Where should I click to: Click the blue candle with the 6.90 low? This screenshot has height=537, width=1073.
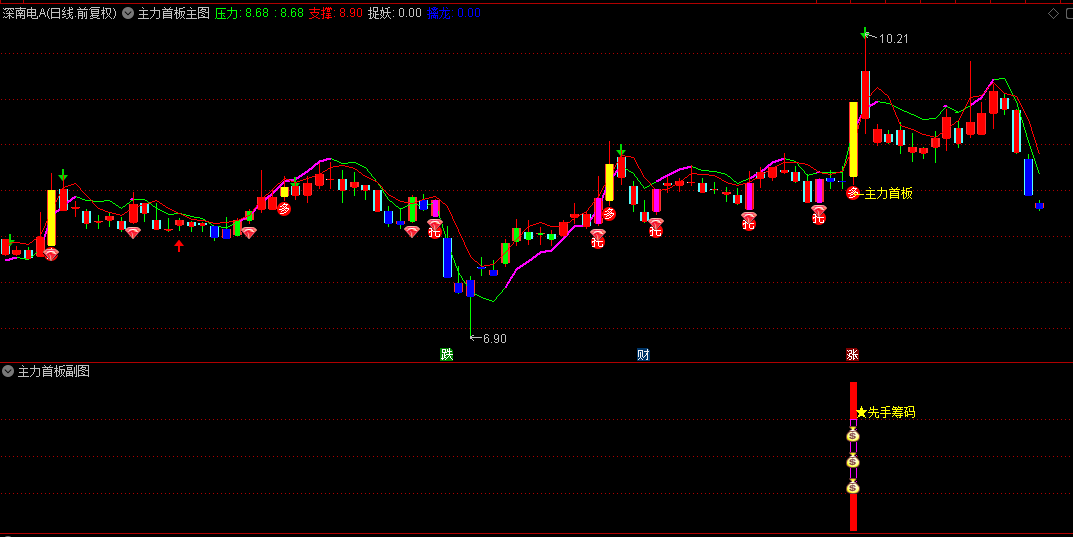pos(470,288)
